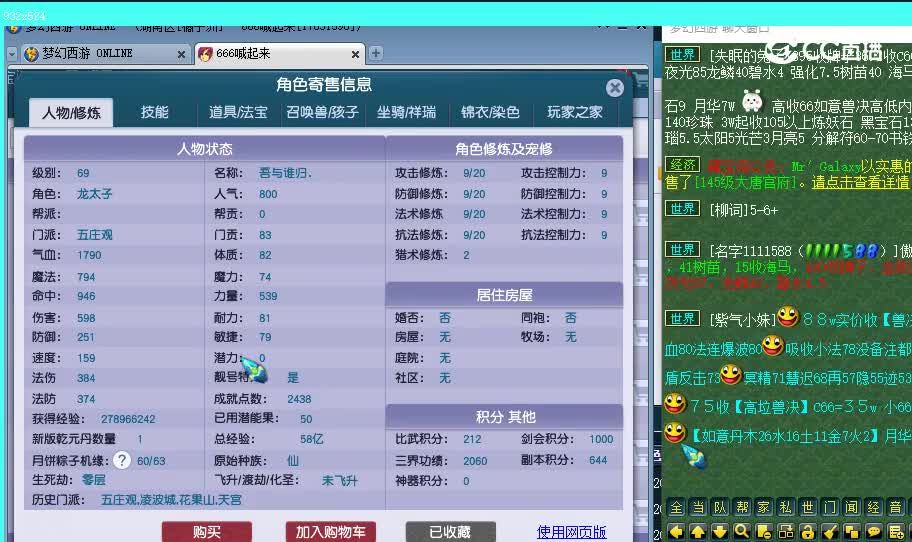Toggle the 闻 (rumor) chat channel

click(852, 508)
